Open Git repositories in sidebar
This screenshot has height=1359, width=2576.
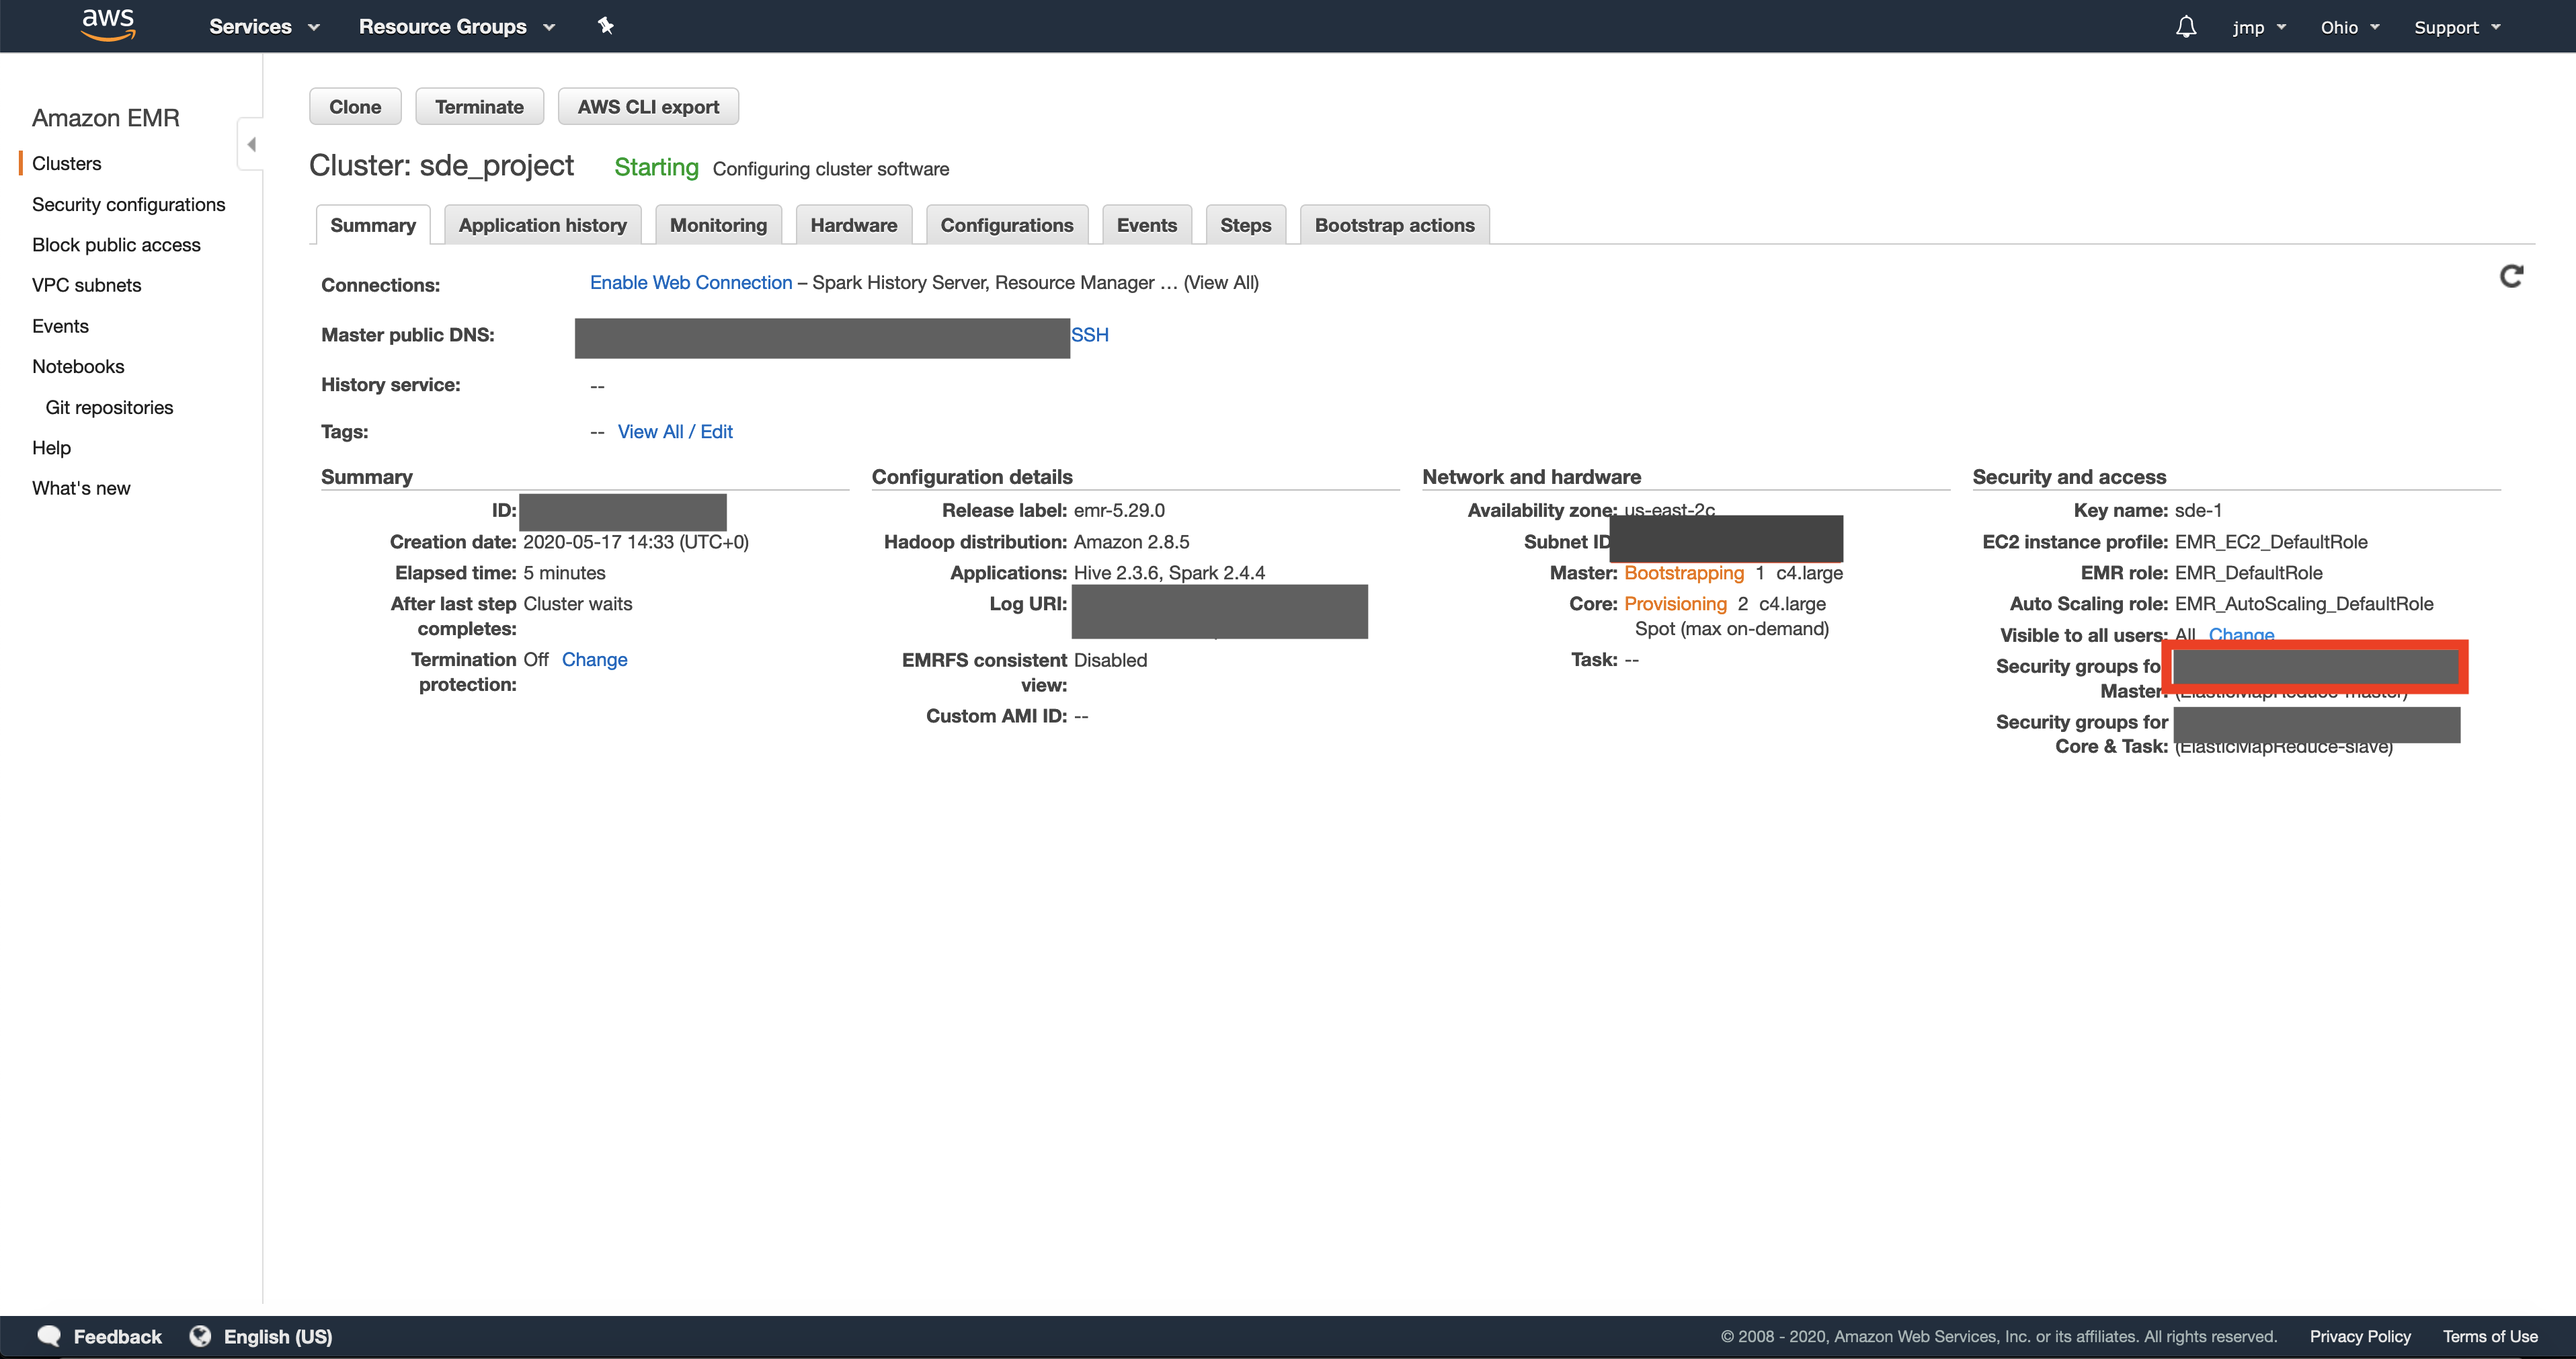click(109, 408)
